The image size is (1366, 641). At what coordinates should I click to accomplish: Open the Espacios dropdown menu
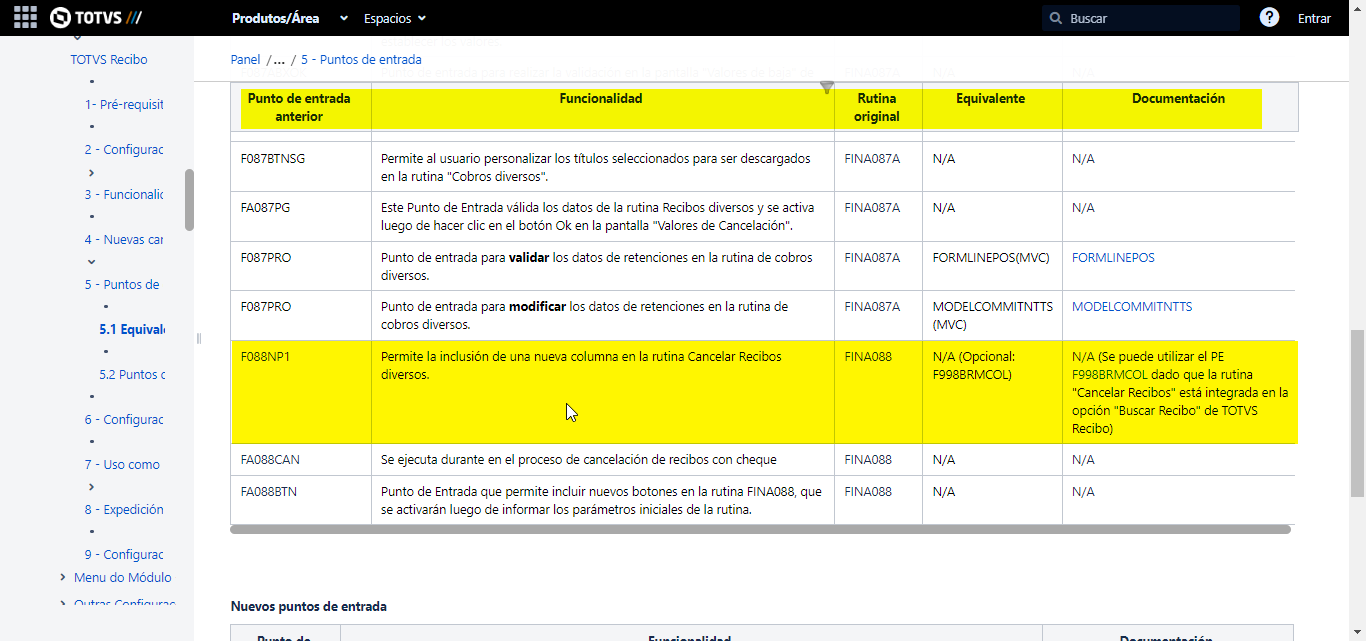click(394, 18)
